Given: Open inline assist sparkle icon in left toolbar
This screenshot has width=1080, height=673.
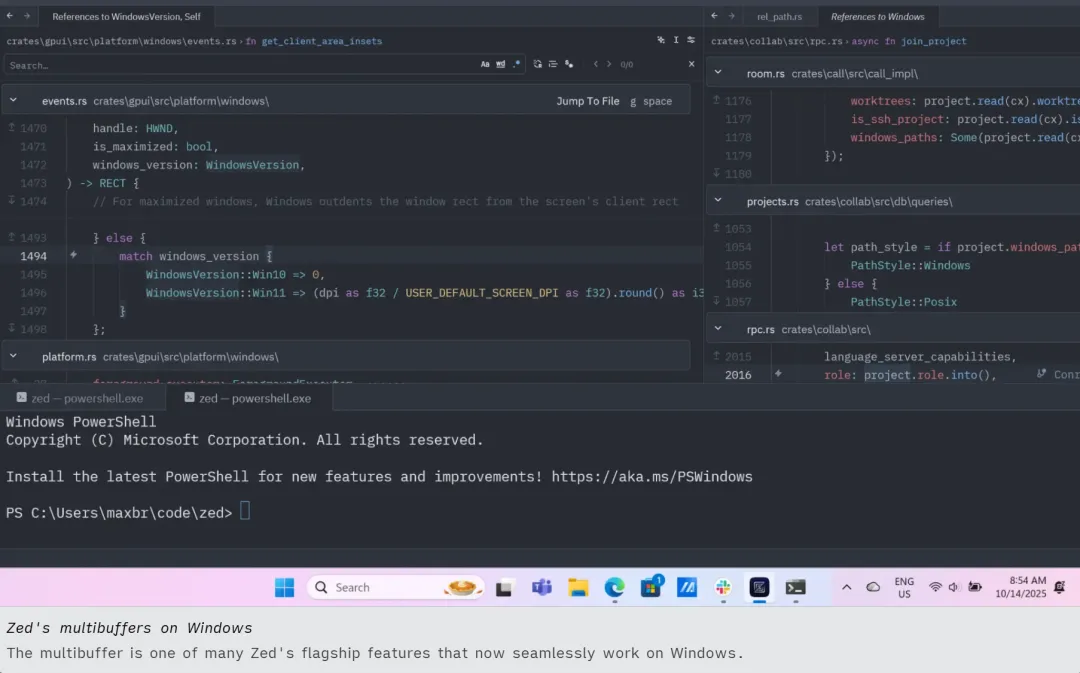Looking at the screenshot, I should (x=661, y=41).
